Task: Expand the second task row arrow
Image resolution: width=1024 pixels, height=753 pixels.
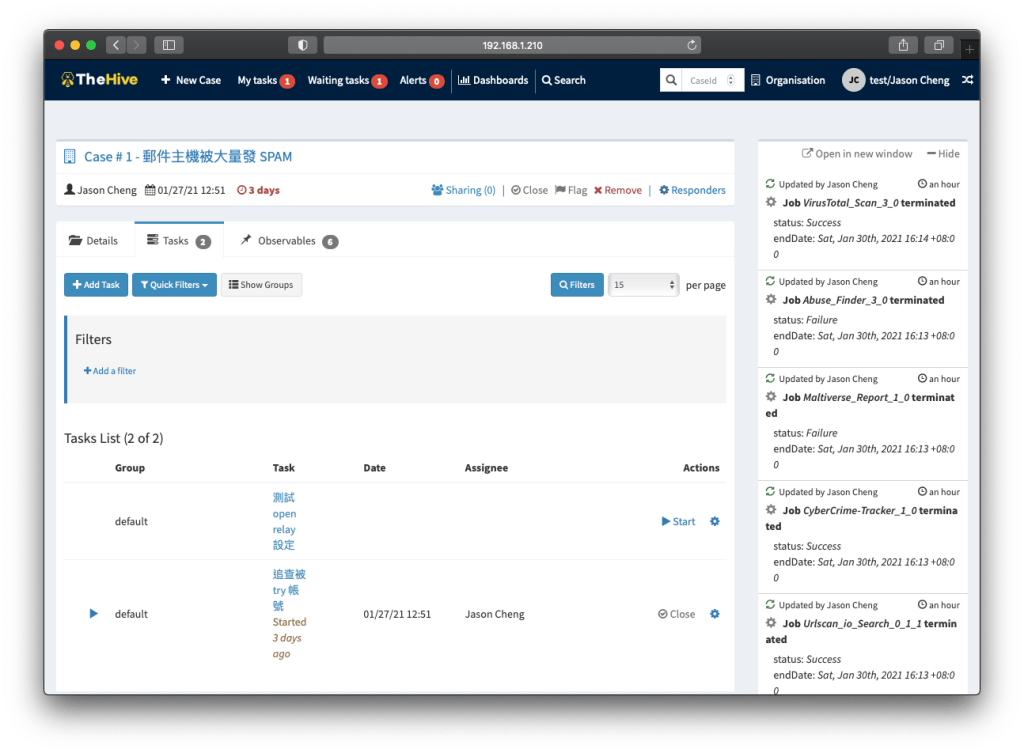Action: (x=94, y=614)
